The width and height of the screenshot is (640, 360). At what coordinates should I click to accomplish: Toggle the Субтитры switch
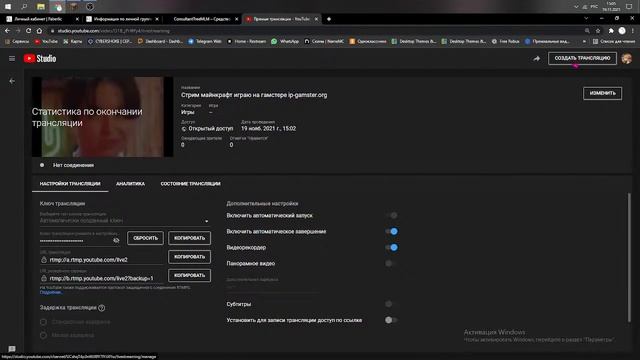pos(391,304)
